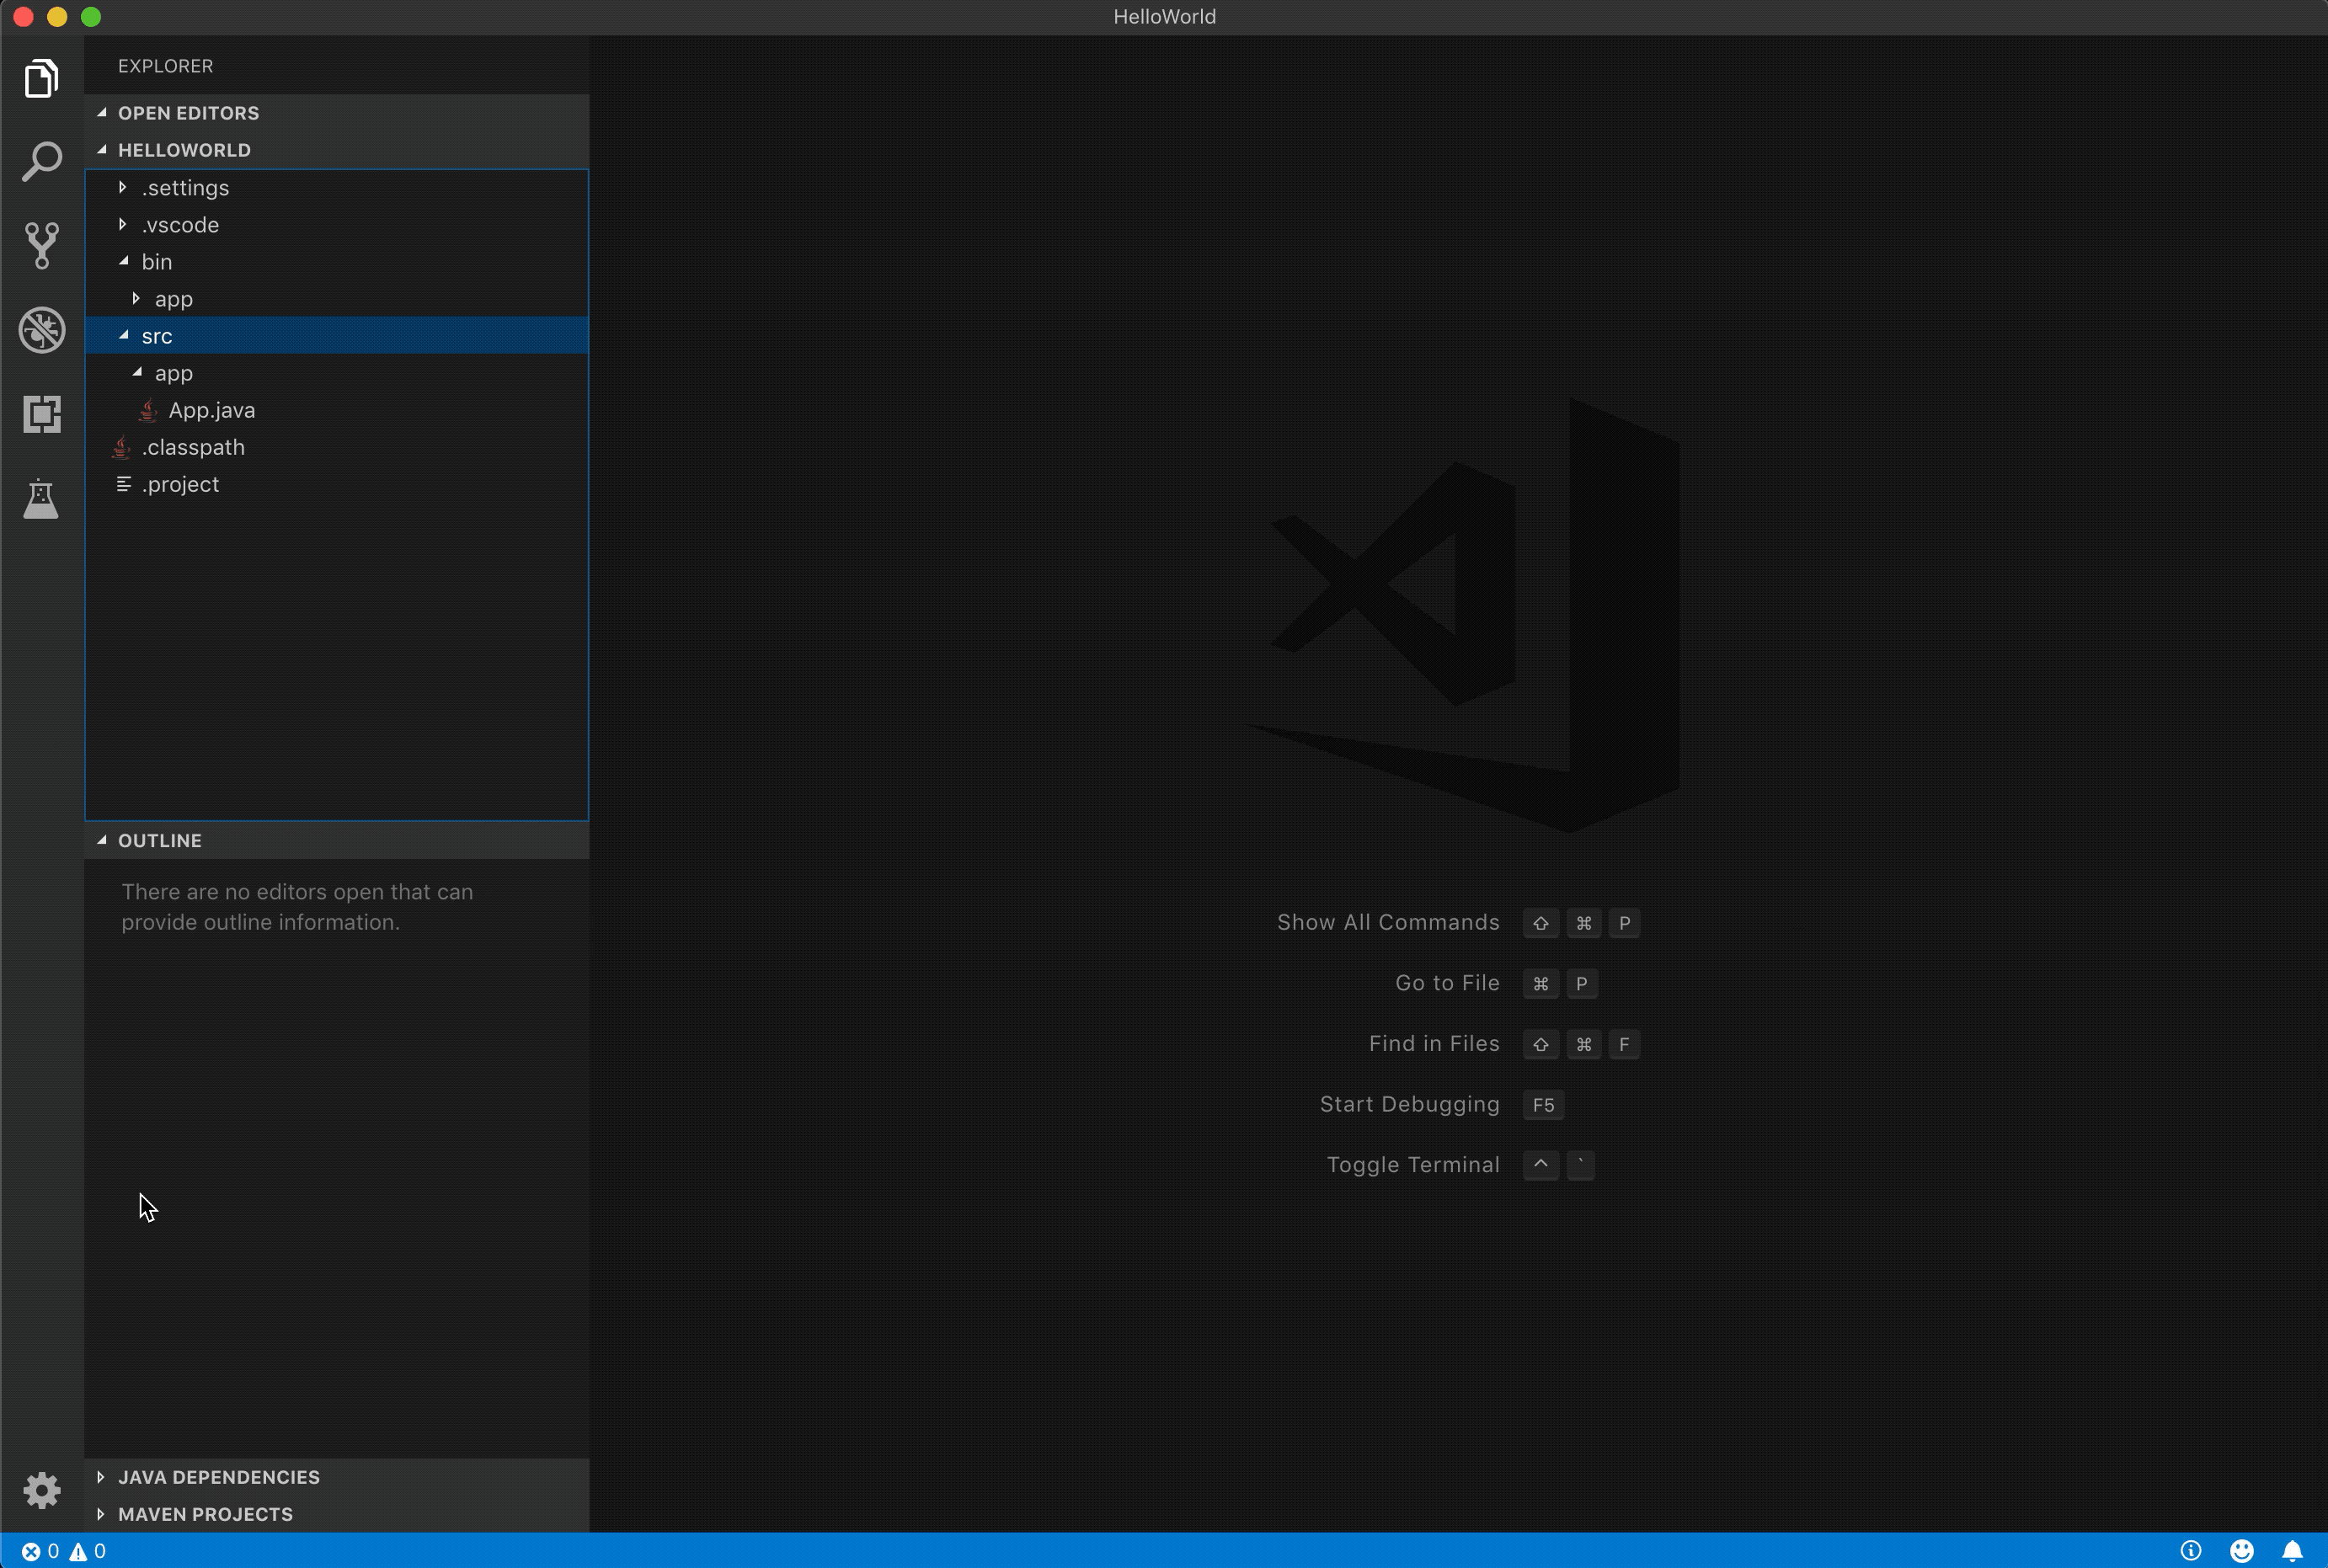Select the .classpath file
This screenshot has height=1568, width=2328.
tap(194, 447)
